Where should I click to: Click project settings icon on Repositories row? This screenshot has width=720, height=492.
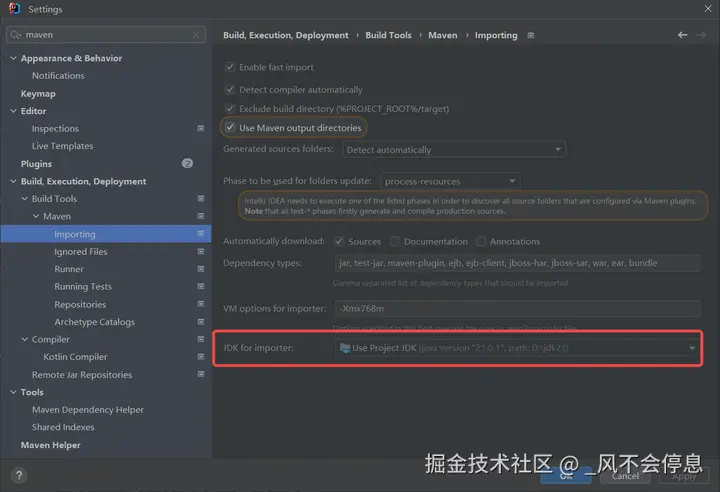click(x=201, y=304)
